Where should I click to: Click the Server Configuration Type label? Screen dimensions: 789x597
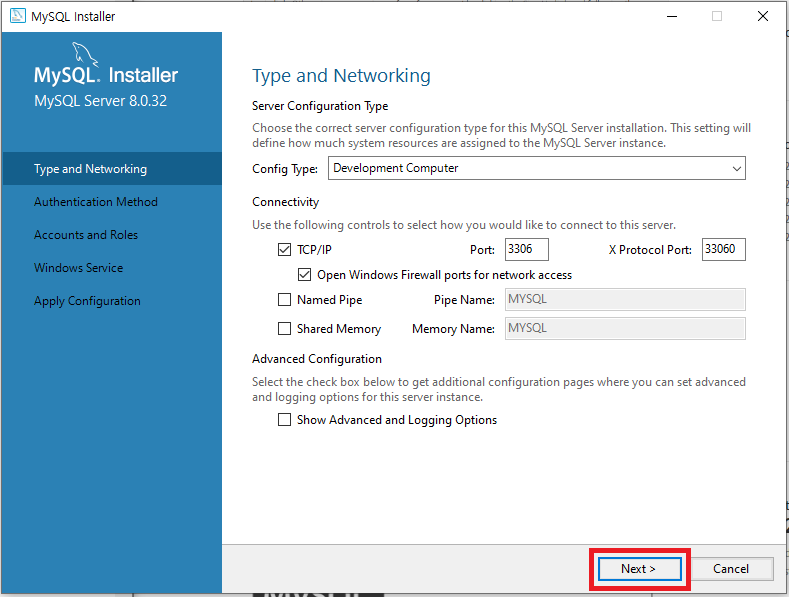tap(320, 106)
